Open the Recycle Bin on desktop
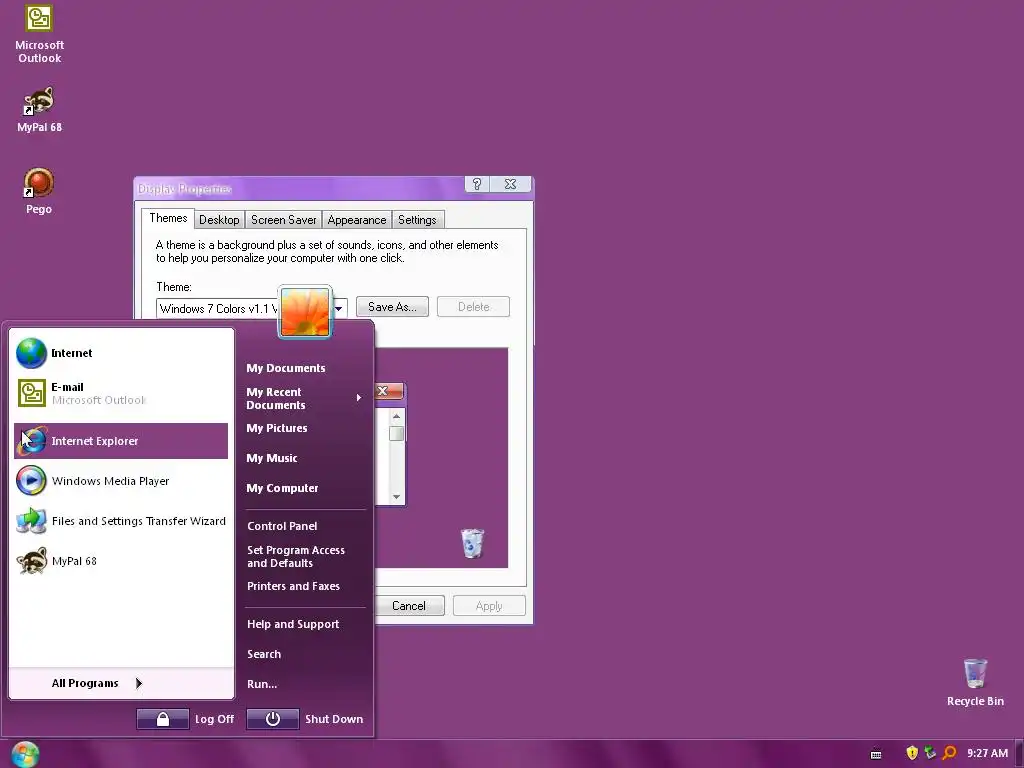Screen dimensions: 1024x768 [x=975, y=682]
